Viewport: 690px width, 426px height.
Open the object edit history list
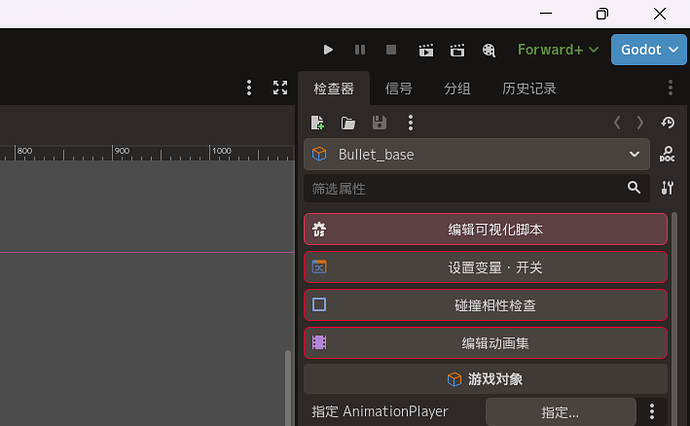point(668,123)
